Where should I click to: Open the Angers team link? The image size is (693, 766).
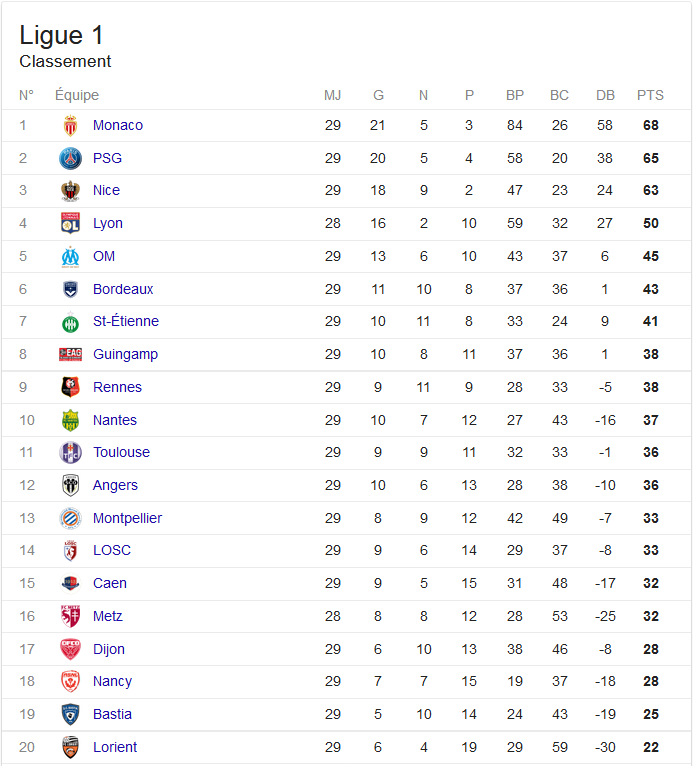pos(115,485)
